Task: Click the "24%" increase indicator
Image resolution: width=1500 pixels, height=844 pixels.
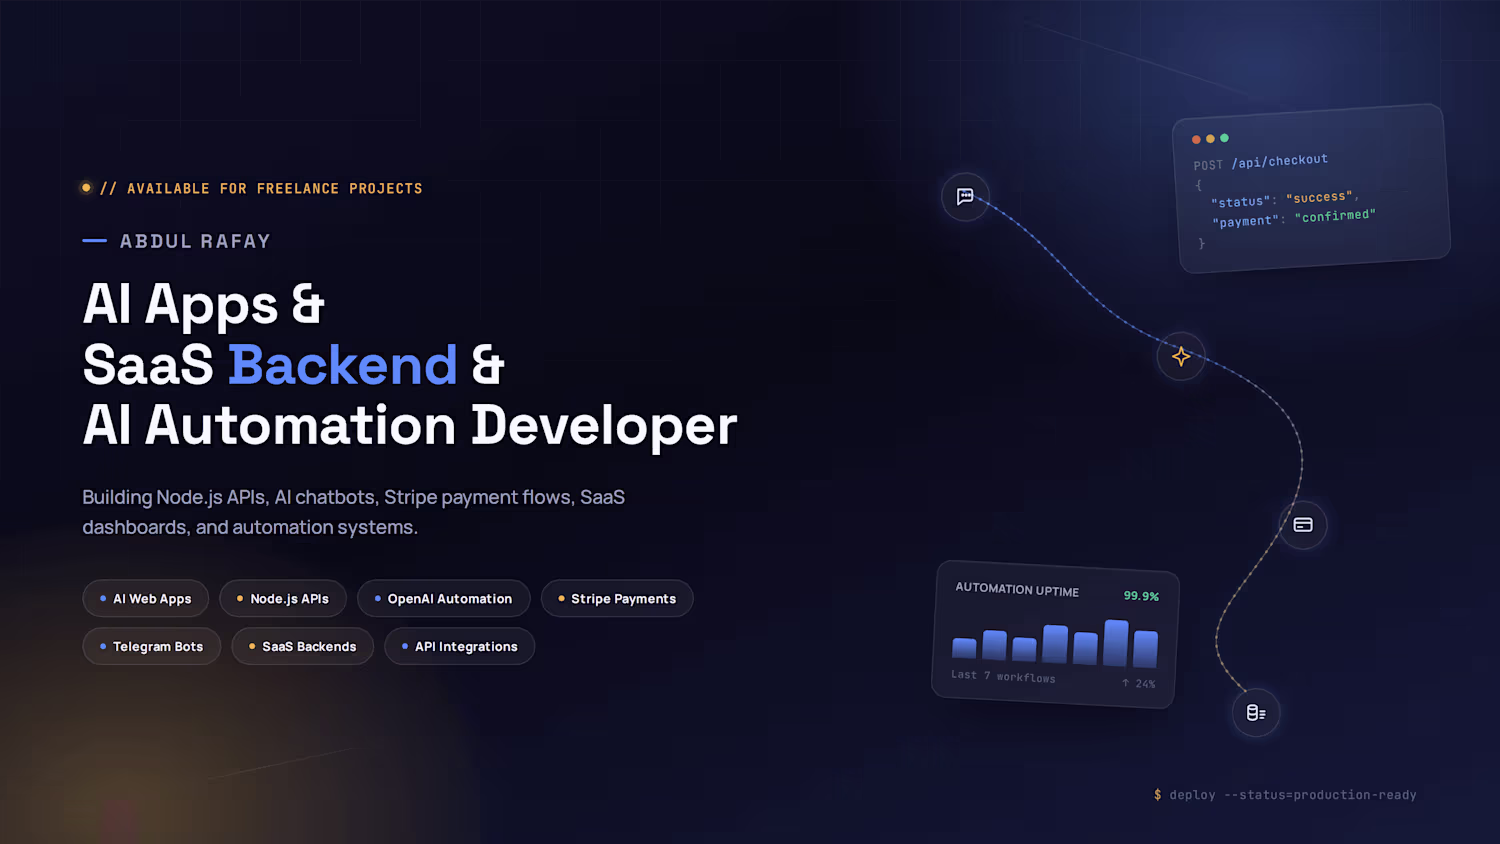Action: point(1139,684)
